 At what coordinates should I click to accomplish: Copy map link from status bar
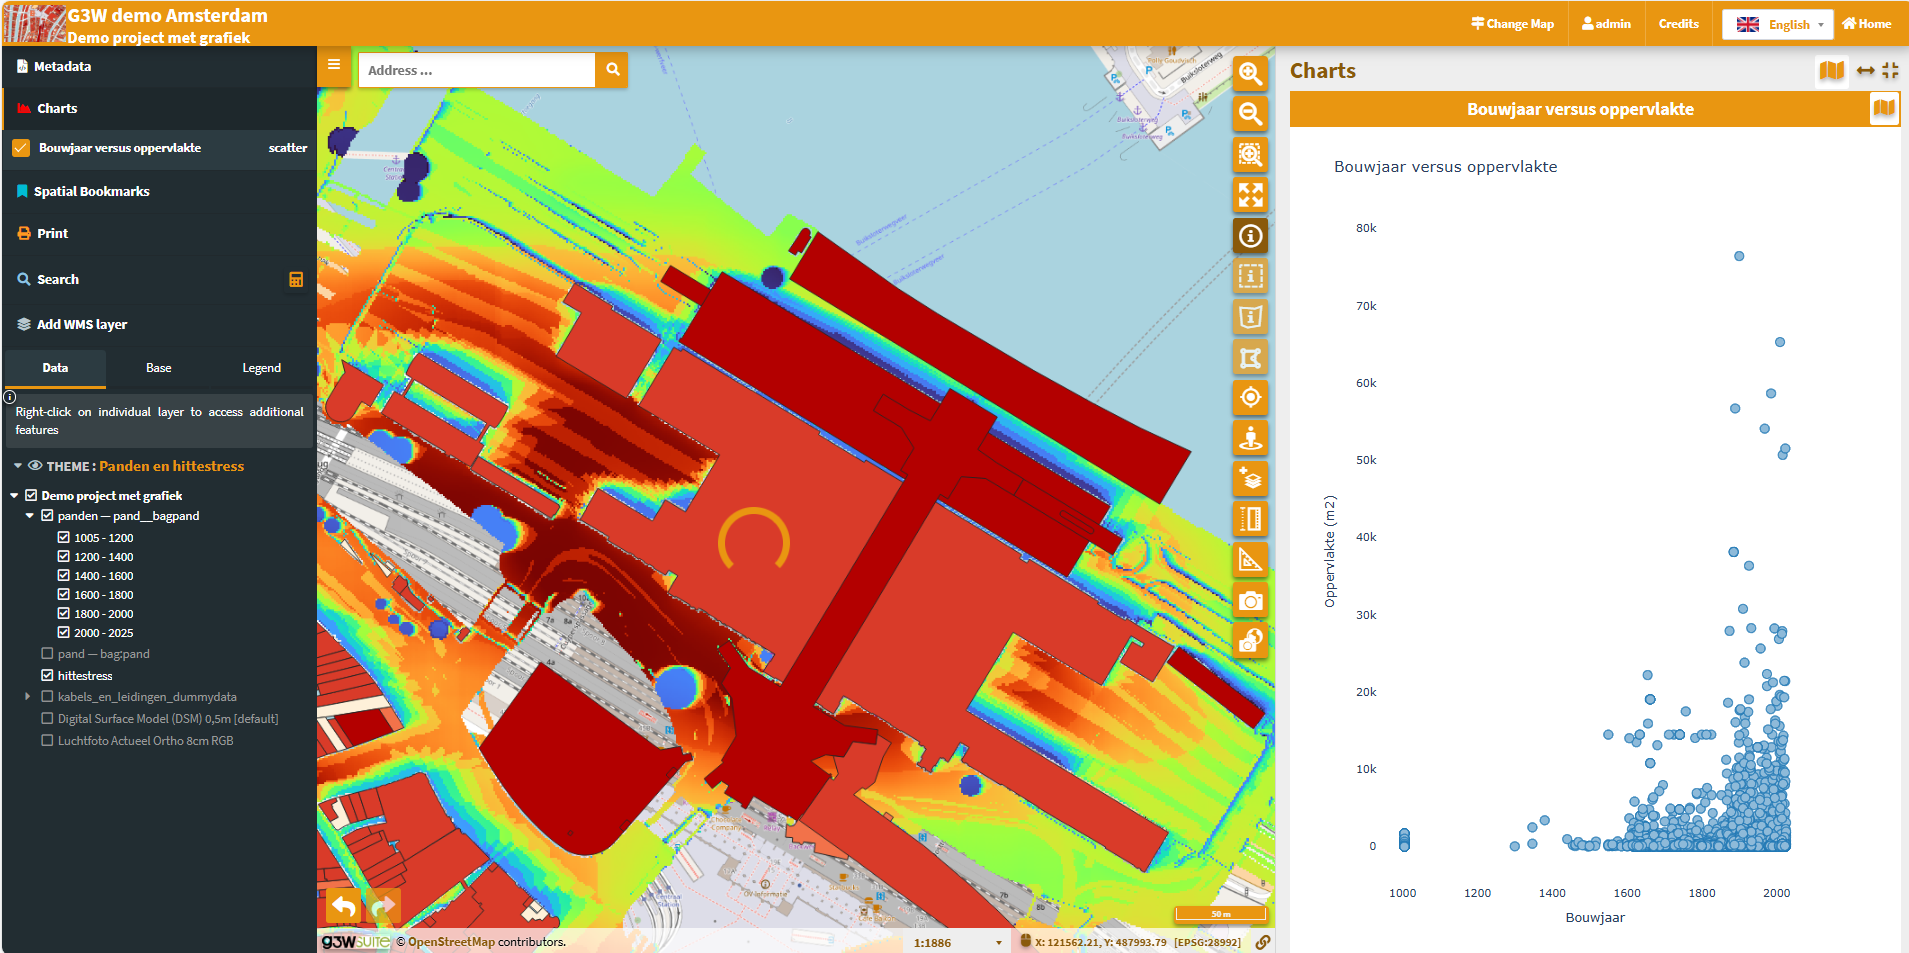[x=1263, y=942]
